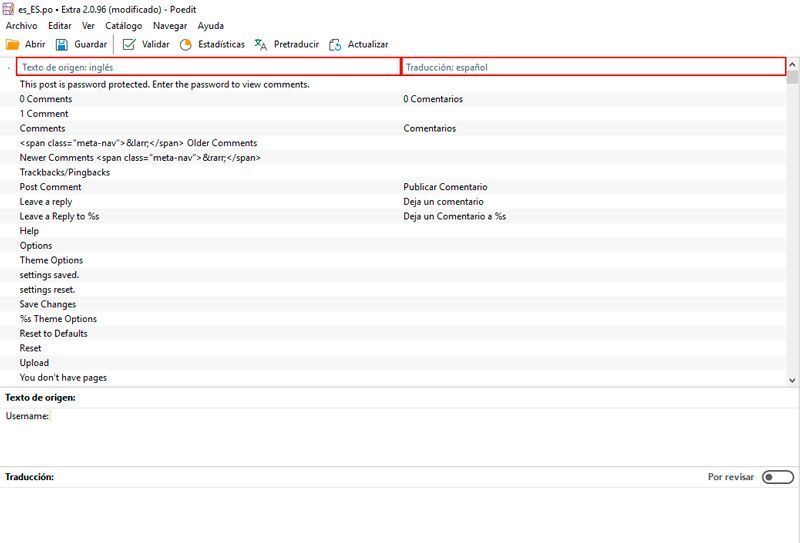
Task: Click the Actualizar refresh icon
Action: [335, 44]
